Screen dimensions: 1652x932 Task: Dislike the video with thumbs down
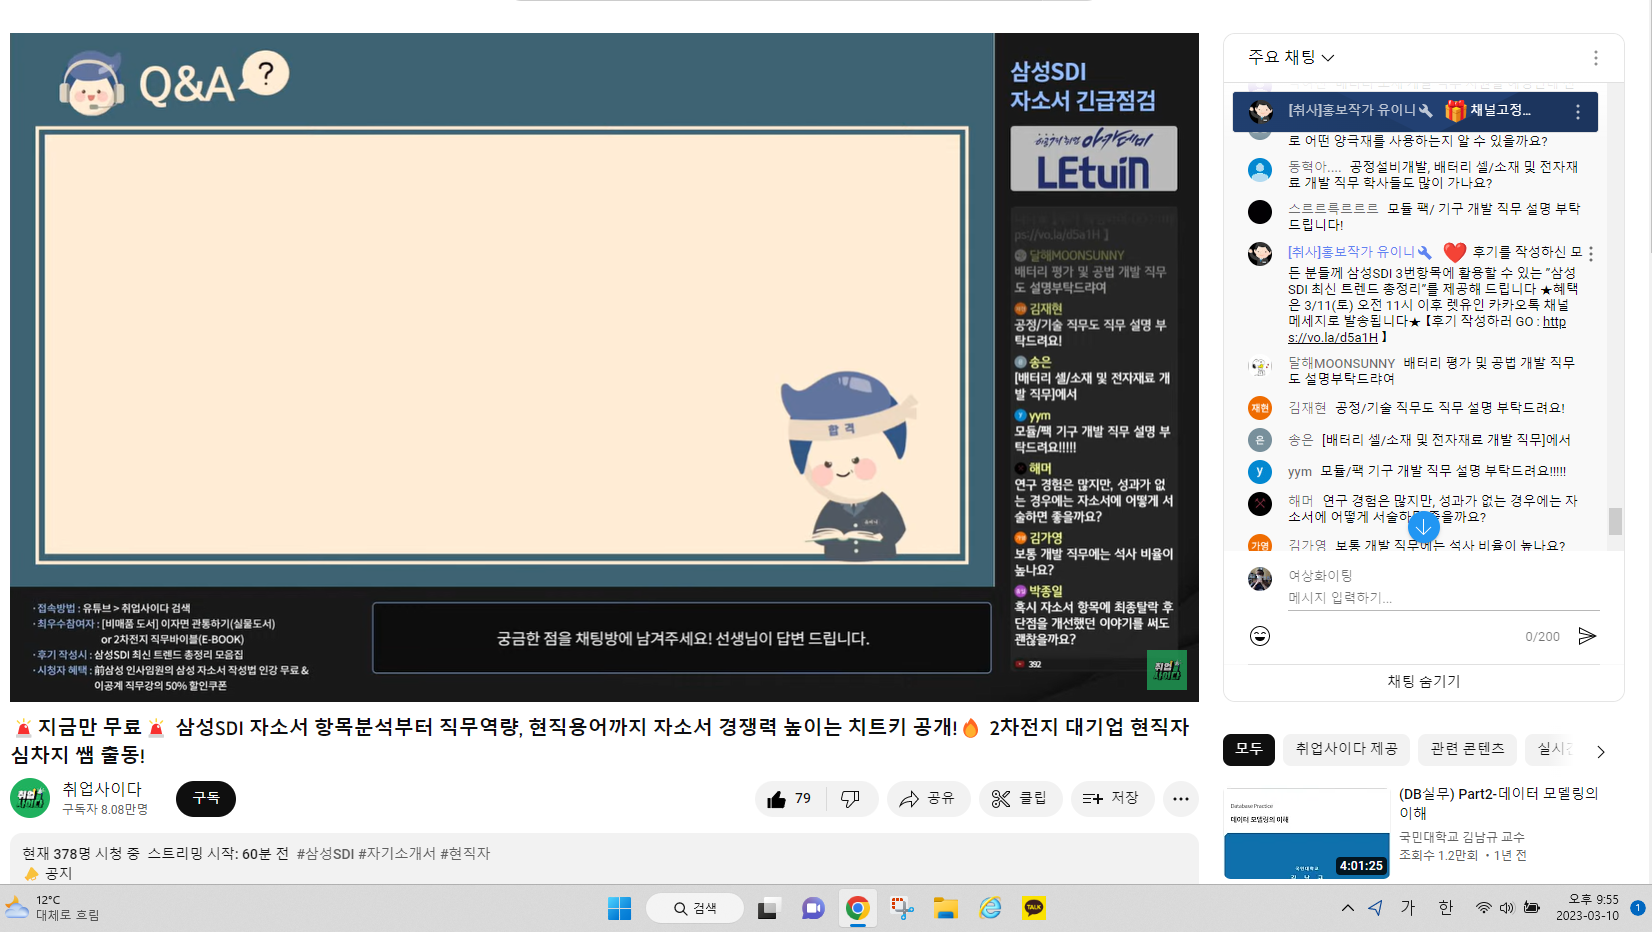(x=851, y=799)
